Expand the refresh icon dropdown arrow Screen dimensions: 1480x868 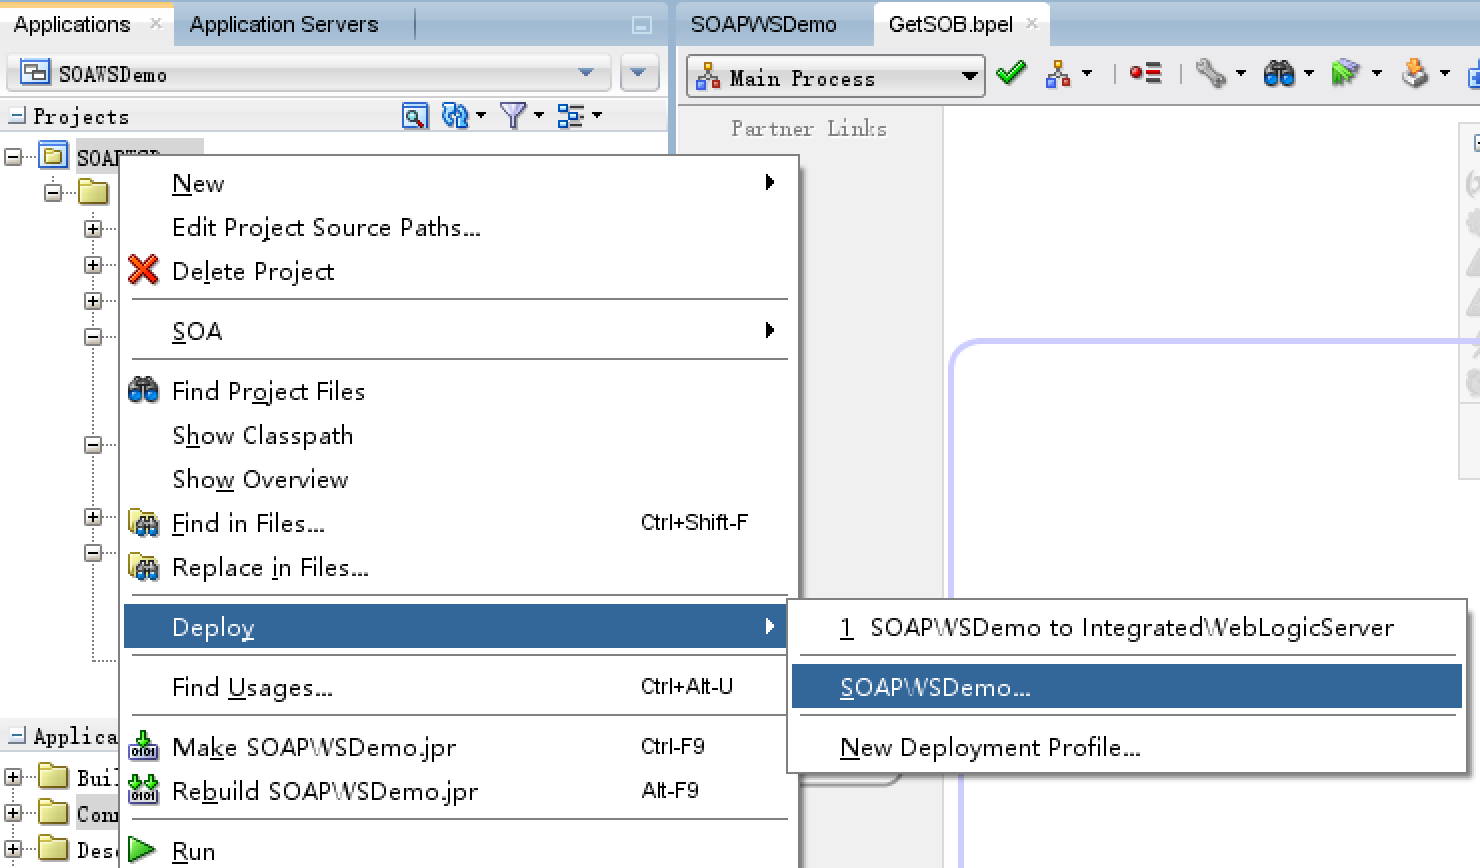click(x=481, y=116)
